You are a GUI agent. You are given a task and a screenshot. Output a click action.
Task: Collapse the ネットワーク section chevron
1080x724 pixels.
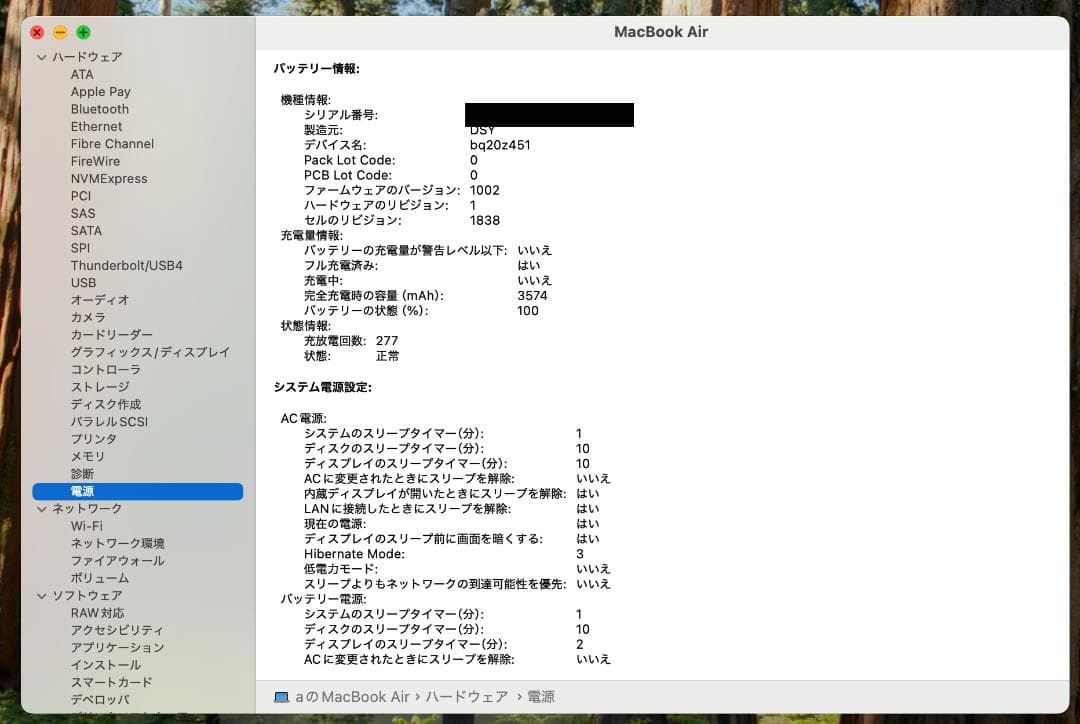(42, 509)
